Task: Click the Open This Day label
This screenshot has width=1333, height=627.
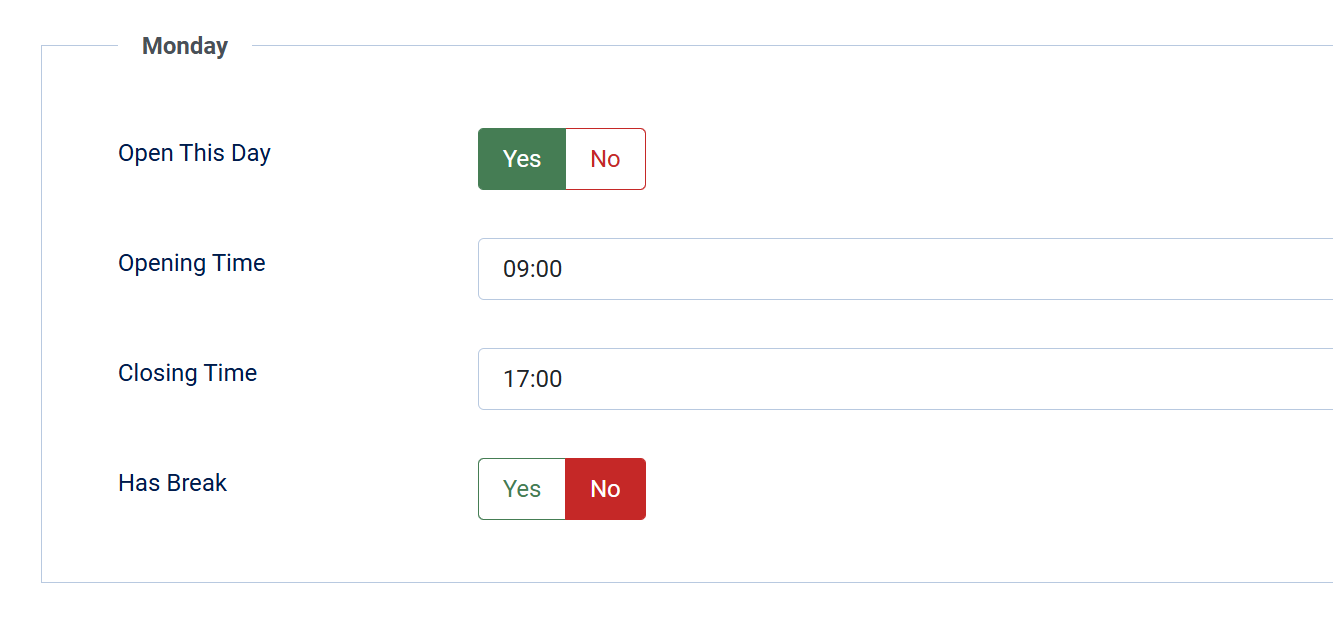Action: (194, 153)
